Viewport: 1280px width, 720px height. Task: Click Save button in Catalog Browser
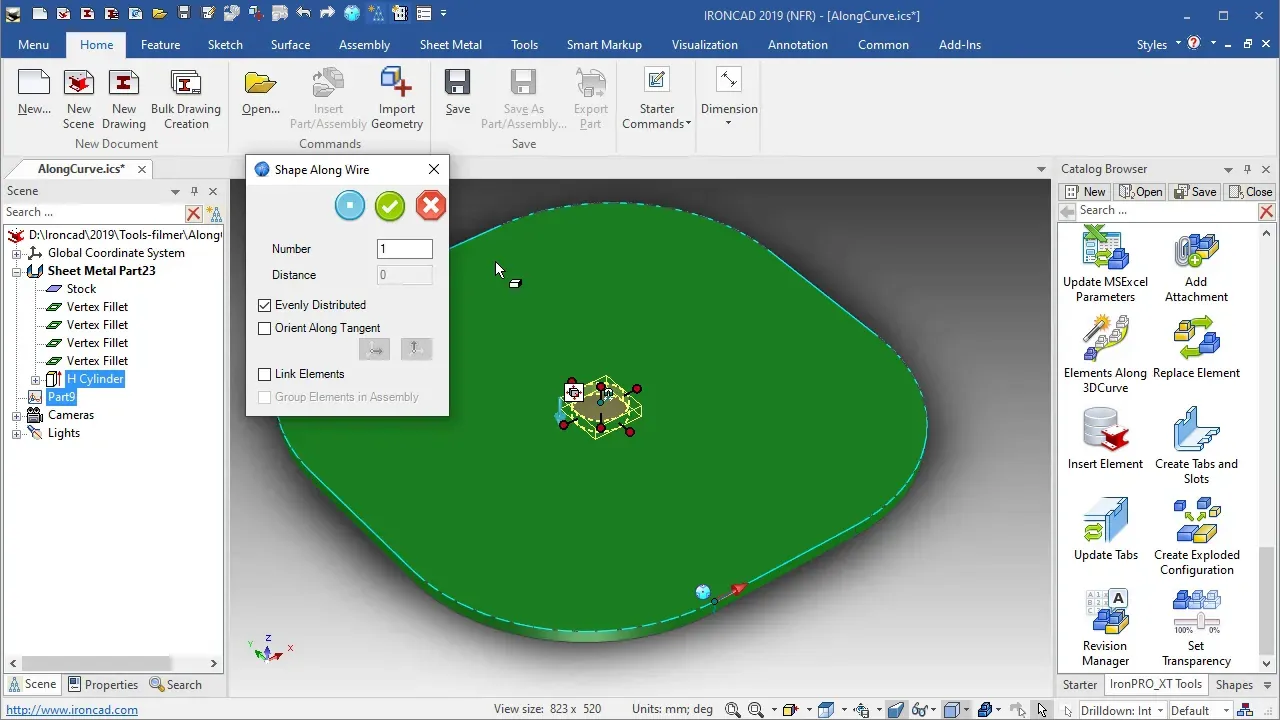[x=1195, y=192]
